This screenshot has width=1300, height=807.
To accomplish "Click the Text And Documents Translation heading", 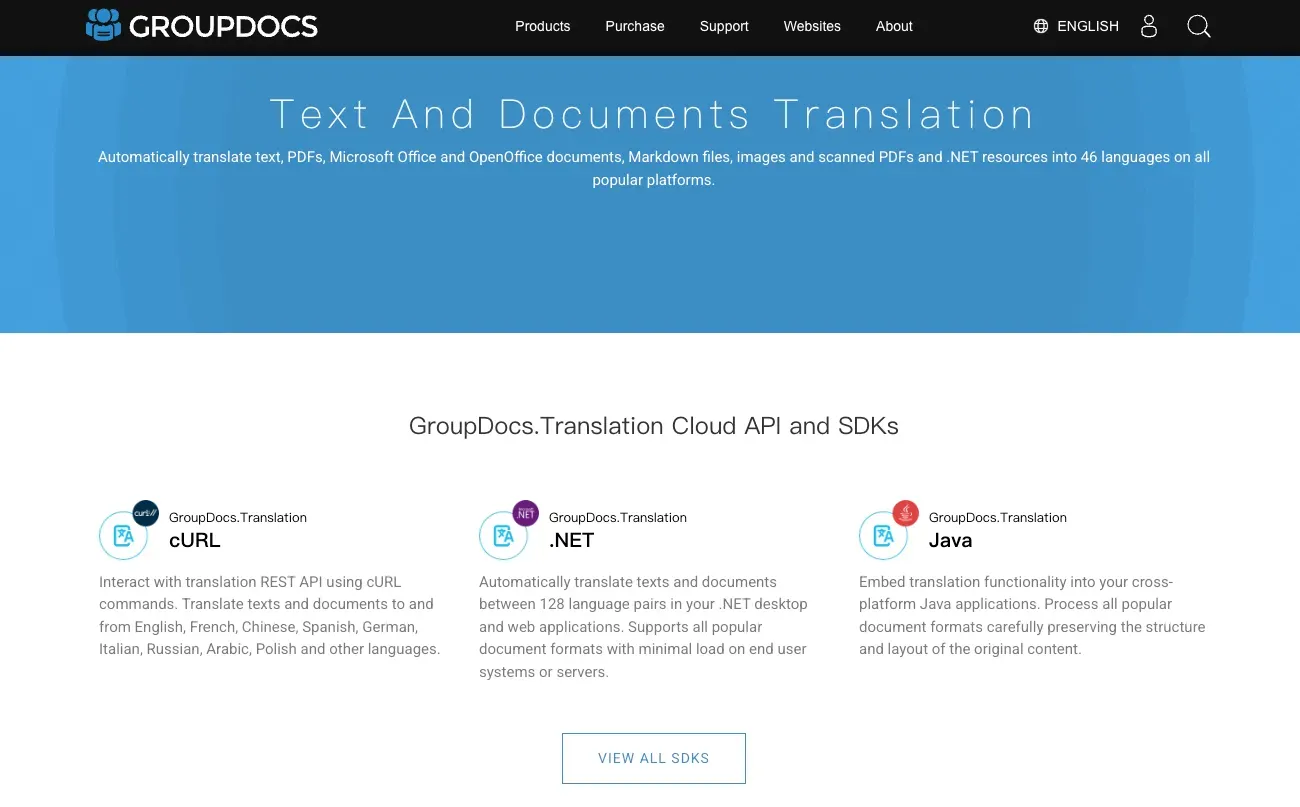I will click(652, 114).
